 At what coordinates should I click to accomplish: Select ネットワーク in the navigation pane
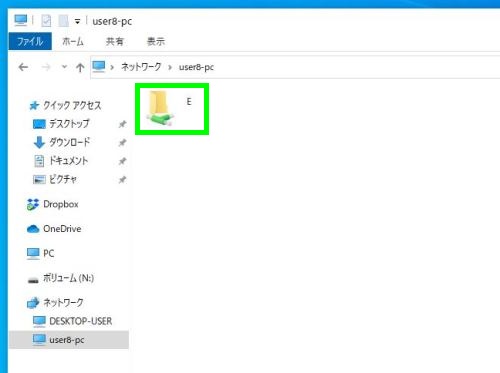55,303
